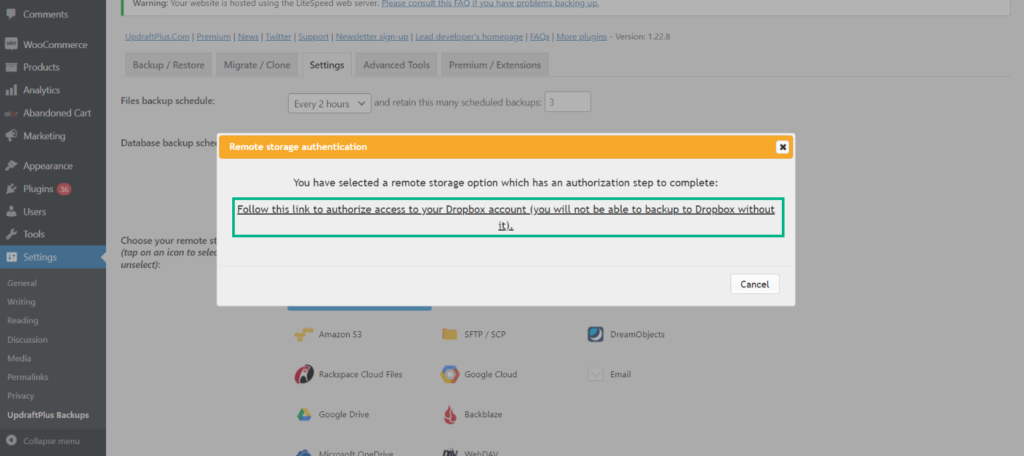The height and width of the screenshot is (456, 1024).
Task: Click the Collapse menu arrow icon
Action: [11, 441]
